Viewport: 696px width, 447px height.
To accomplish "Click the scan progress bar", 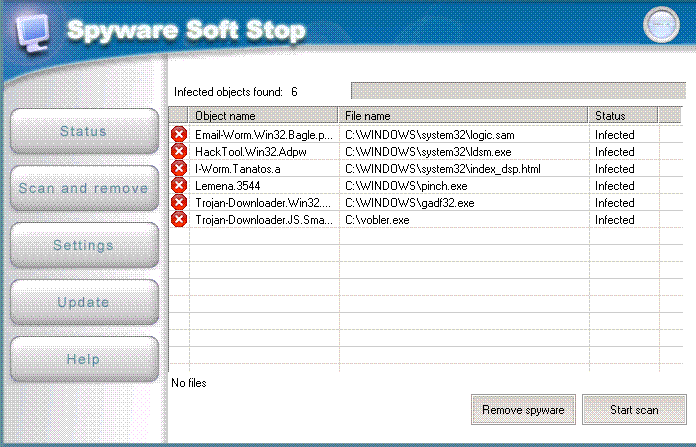I will pos(518,91).
